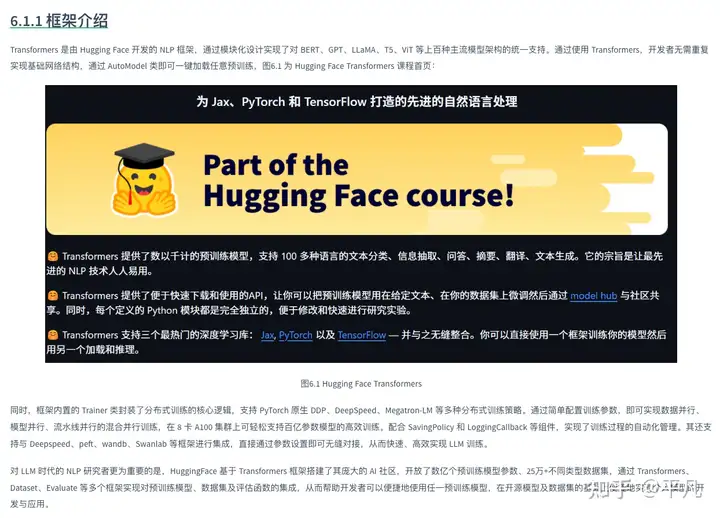
Task: Click the paragraph starting 'Transformers 是由 Hugging Face 开发'
Action: (x=360, y=57)
